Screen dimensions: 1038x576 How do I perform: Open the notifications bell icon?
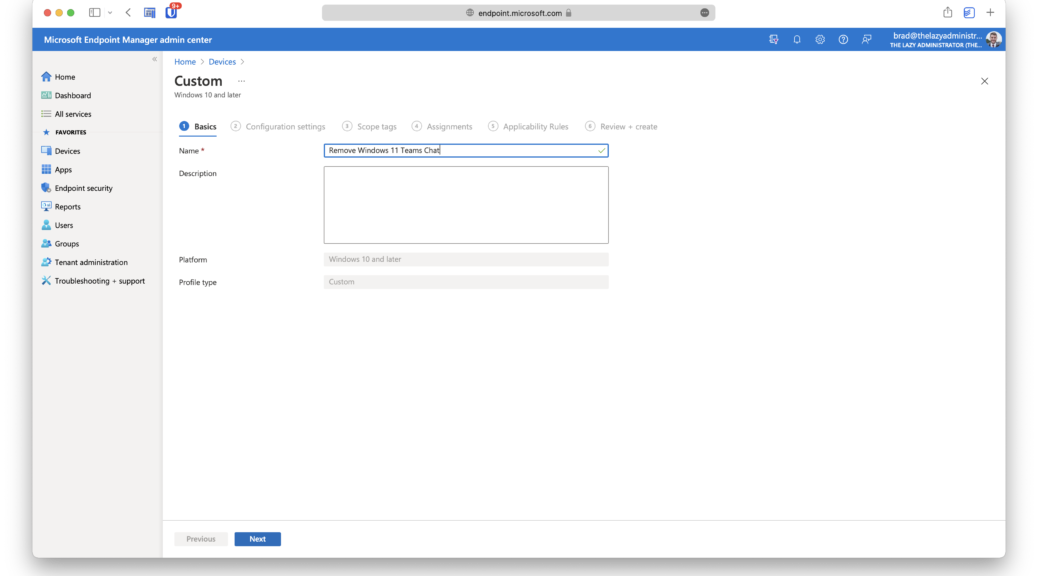click(x=797, y=40)
